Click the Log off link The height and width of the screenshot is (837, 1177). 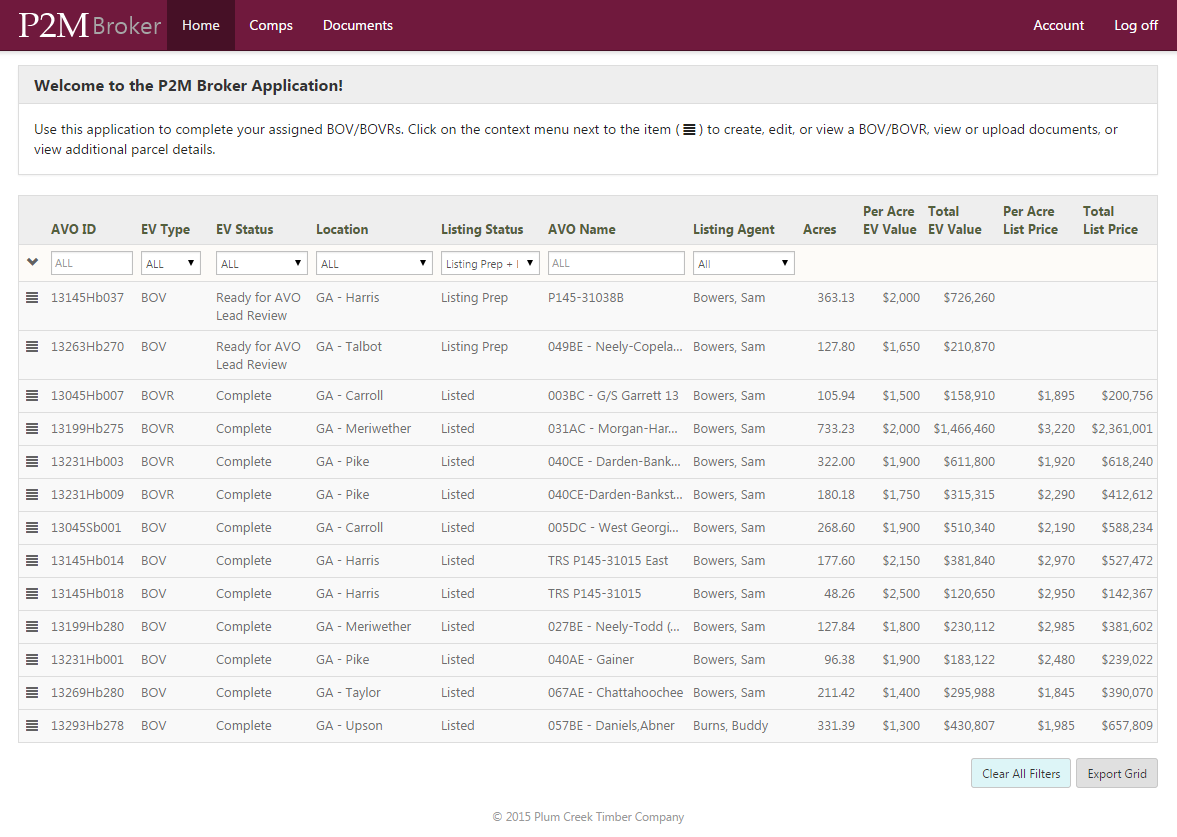point(1136,26)
